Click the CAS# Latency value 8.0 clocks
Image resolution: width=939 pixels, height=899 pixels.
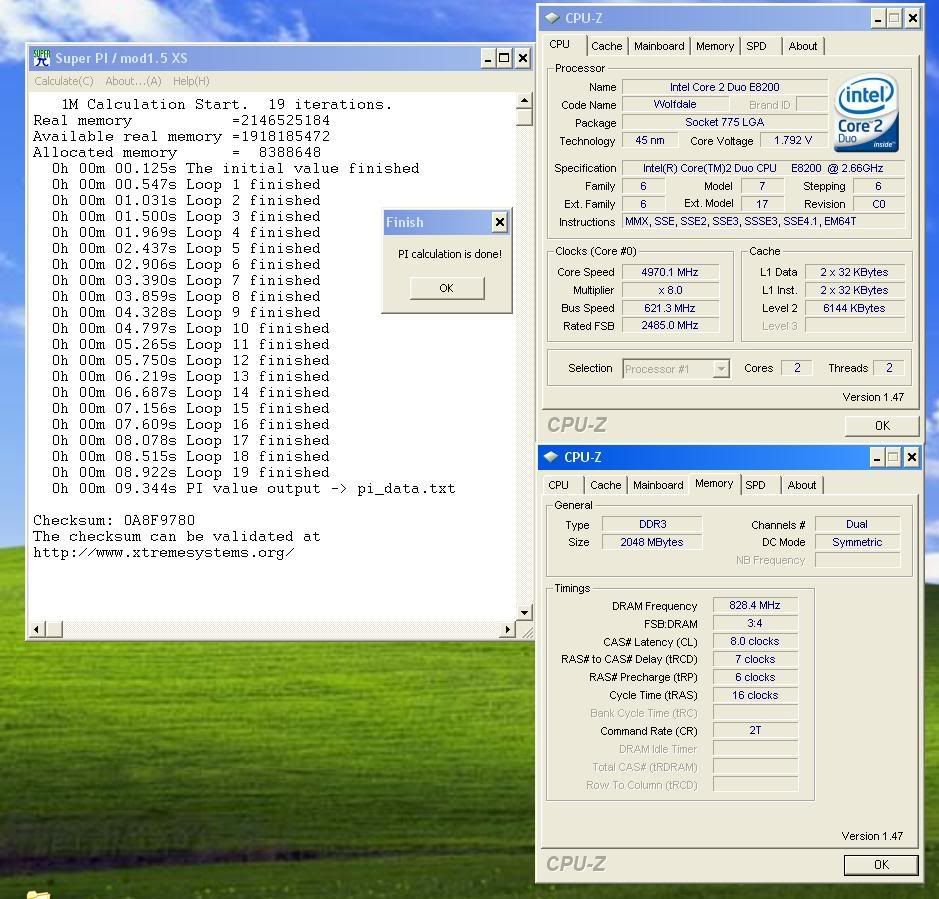tap(755, 641)
